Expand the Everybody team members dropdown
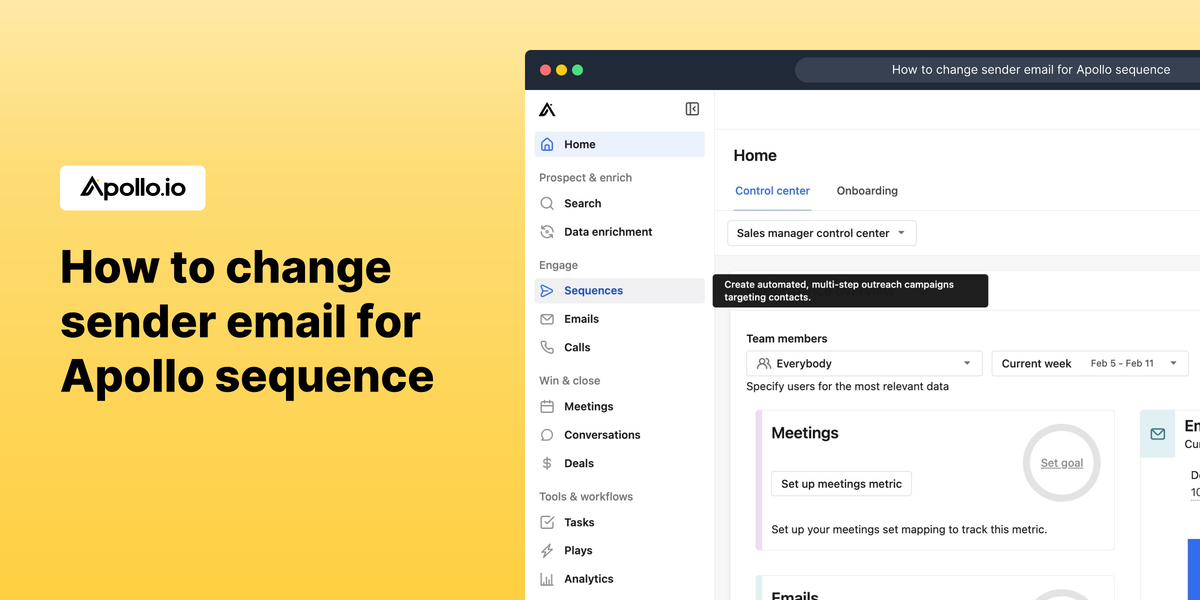Viewport: 1200px width, 600px height. pyautogui.click(x=863, y=363)
